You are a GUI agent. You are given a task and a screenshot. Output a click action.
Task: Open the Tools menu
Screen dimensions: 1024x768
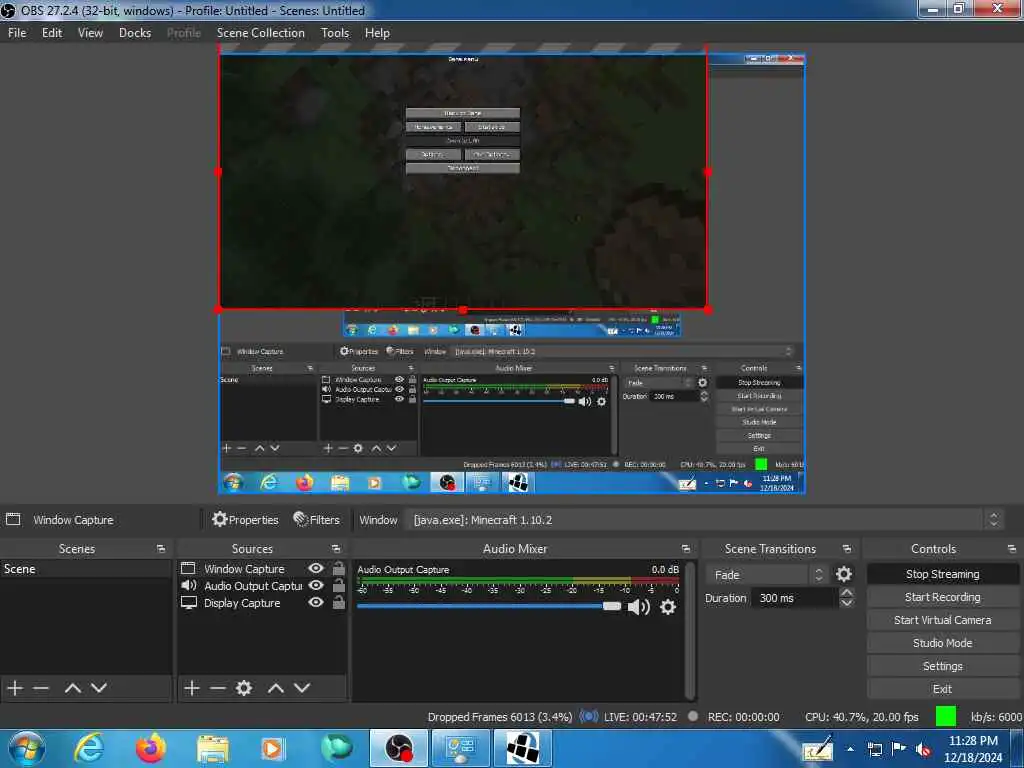pyautogui.click(x=335, y=33)
